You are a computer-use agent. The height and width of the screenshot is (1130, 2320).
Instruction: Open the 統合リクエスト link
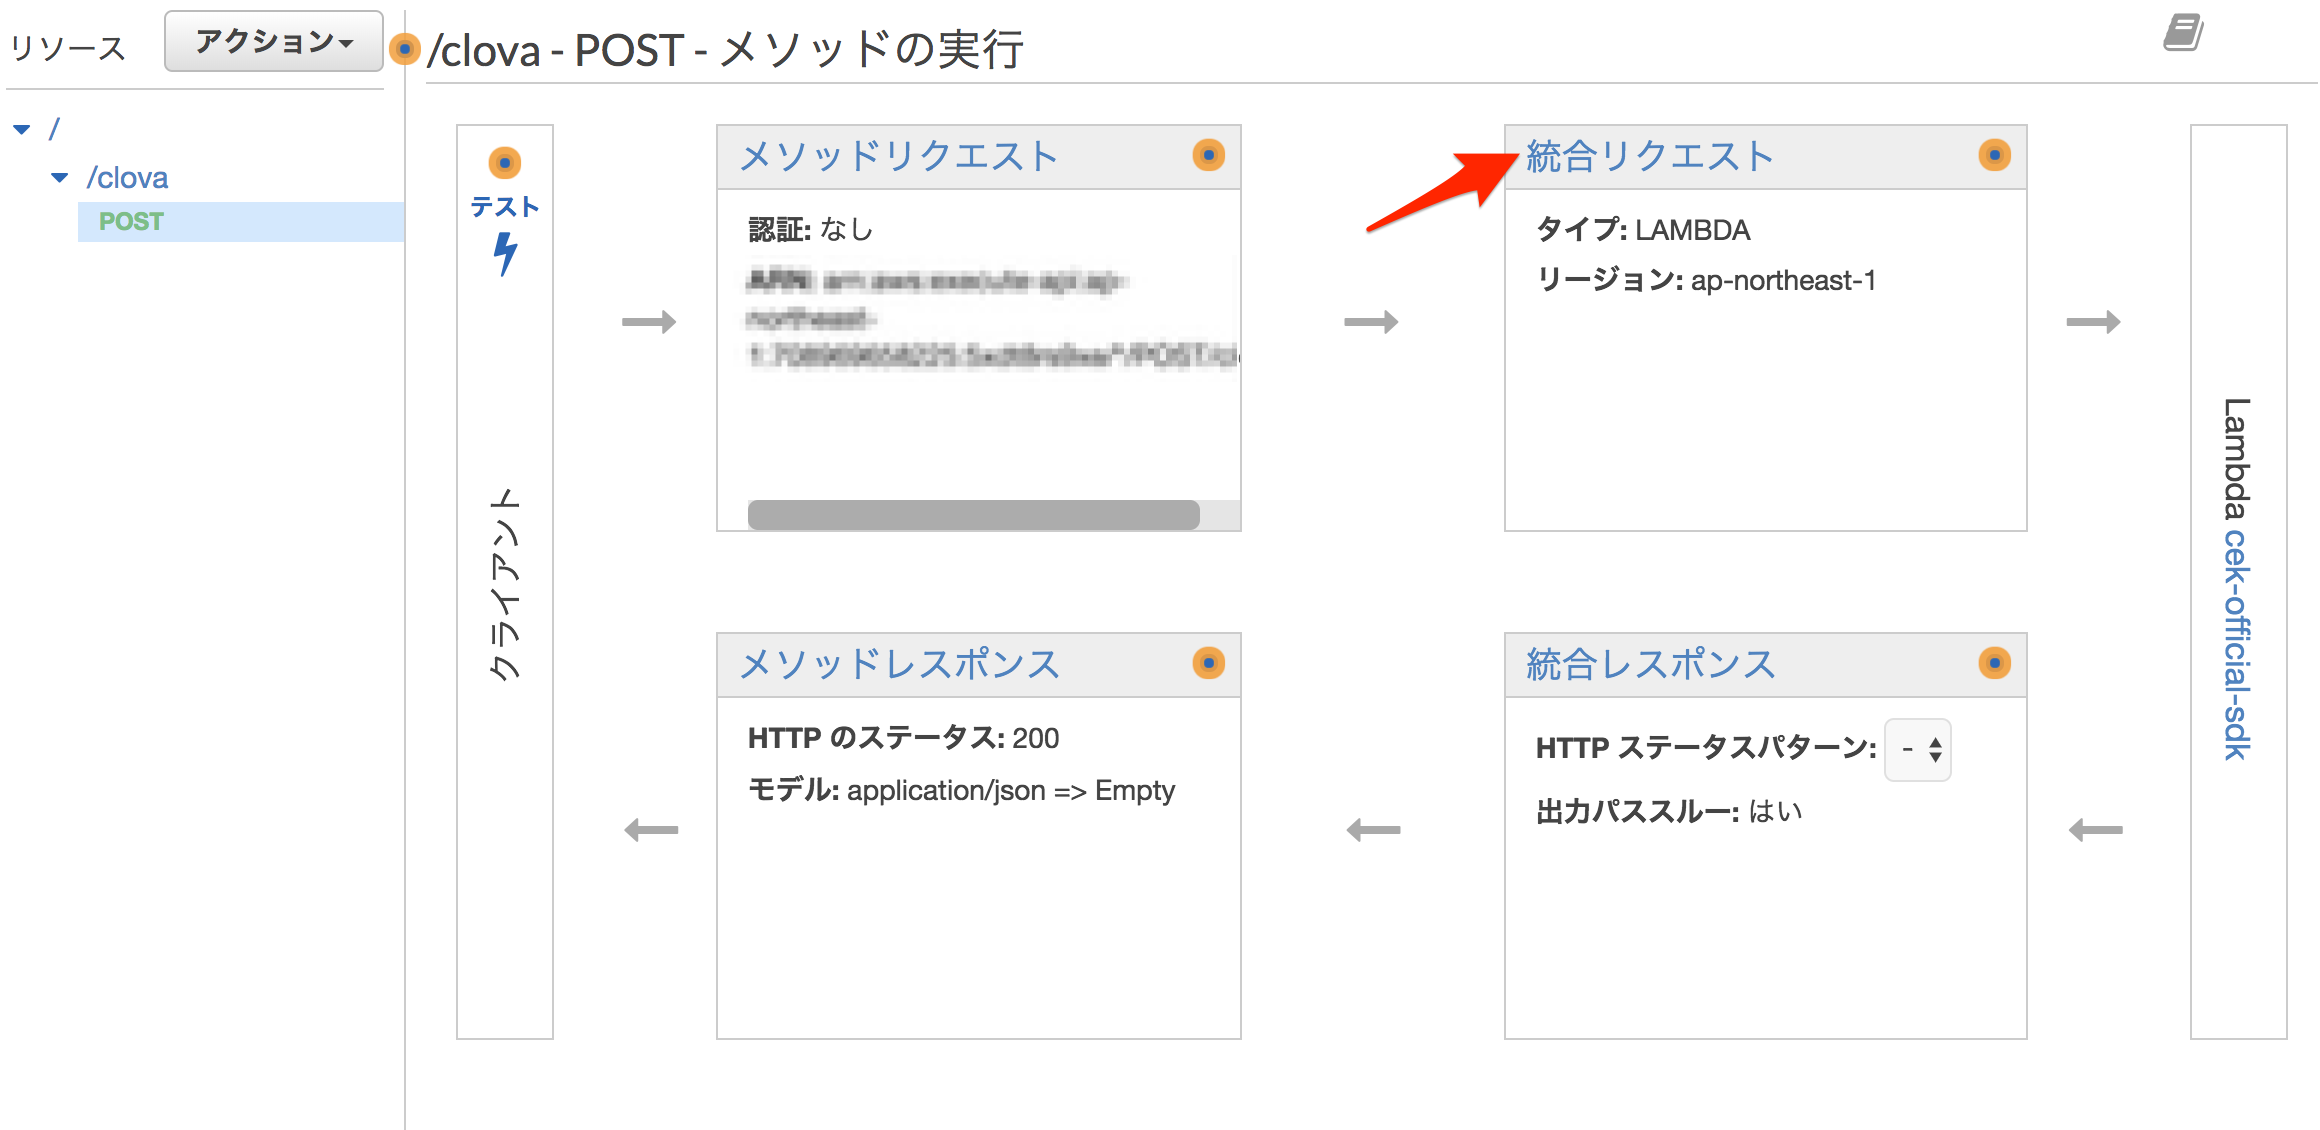[1650, 156]
